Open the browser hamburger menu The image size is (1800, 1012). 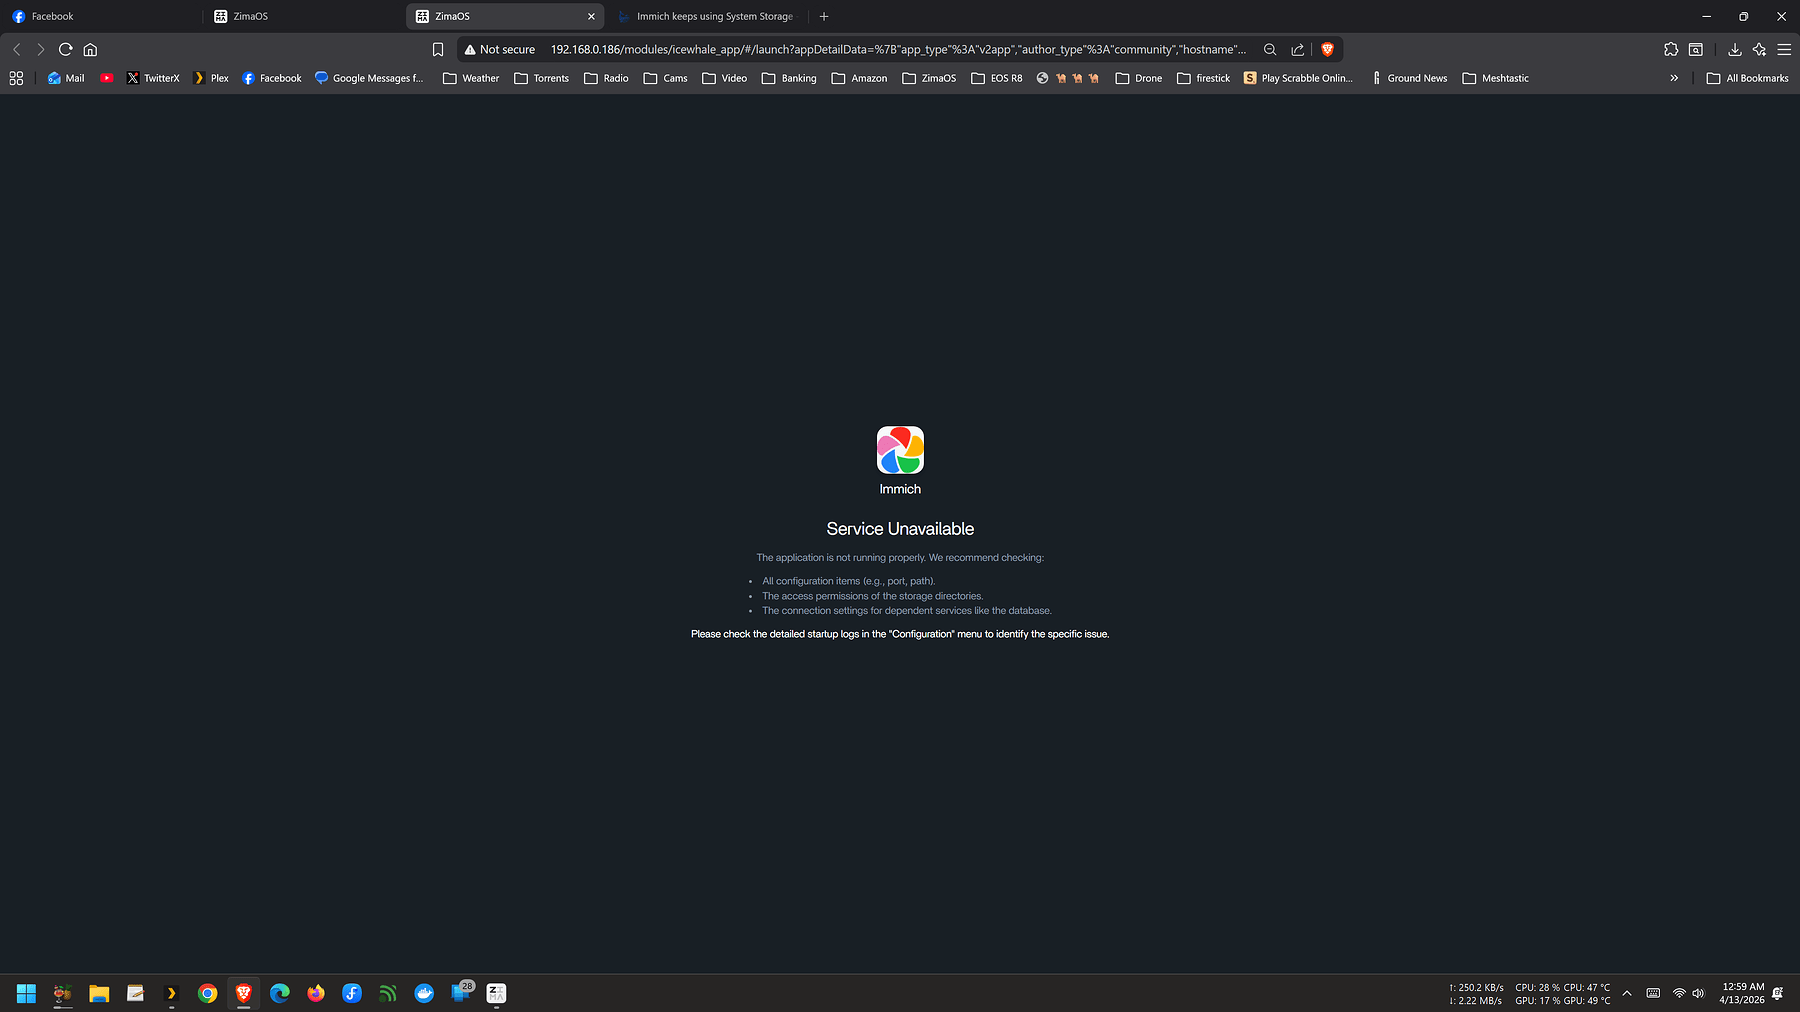(1786, 49)
